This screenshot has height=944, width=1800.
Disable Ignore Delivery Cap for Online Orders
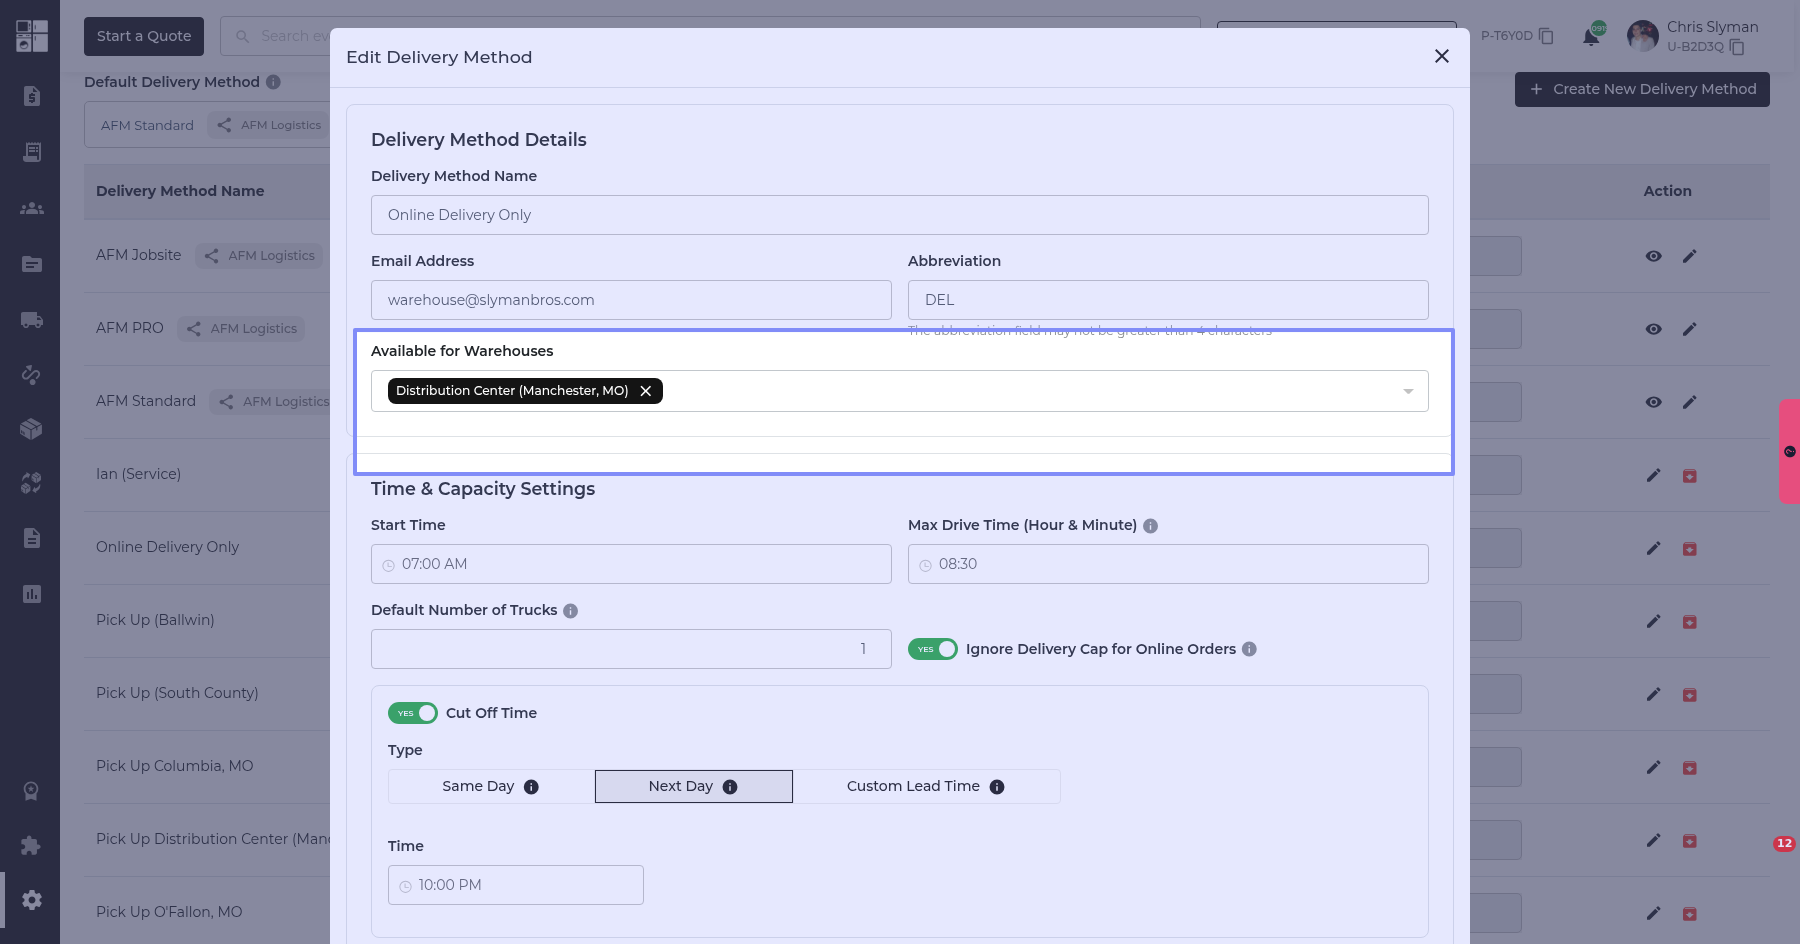[x=932, y=649]
